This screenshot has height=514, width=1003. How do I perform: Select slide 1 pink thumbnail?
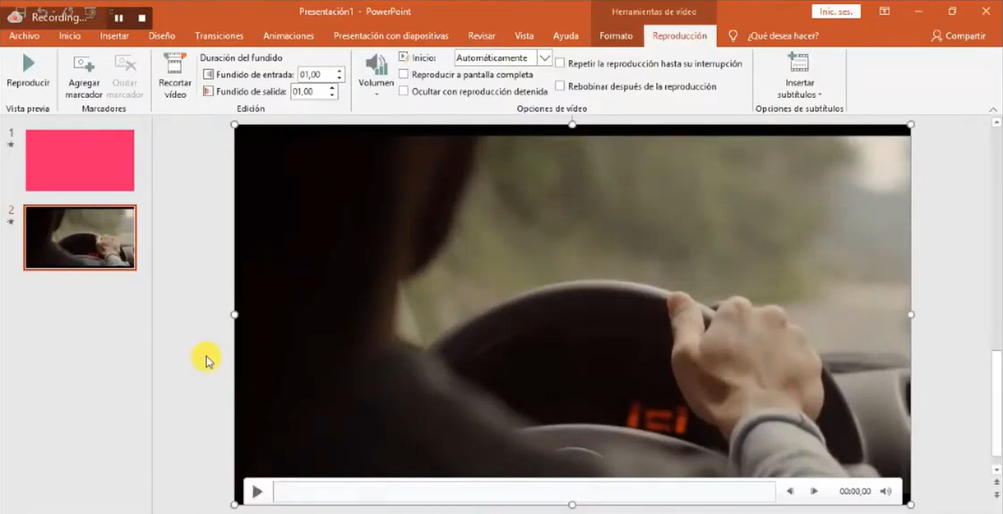tap(80, 160)
